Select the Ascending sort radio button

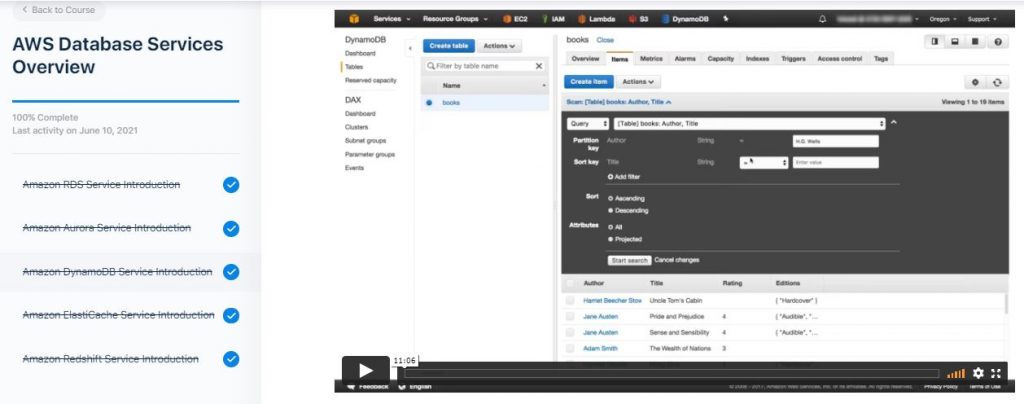pyautogui.click(x=611, y=198)
